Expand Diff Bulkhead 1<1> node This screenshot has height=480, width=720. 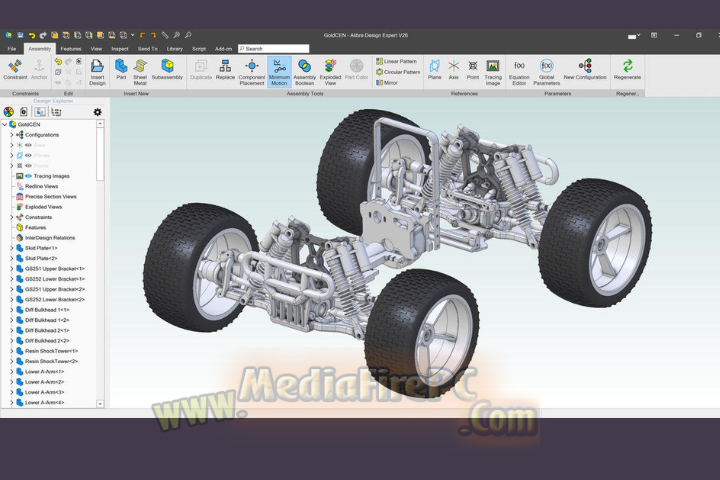(x=12, y=310)
